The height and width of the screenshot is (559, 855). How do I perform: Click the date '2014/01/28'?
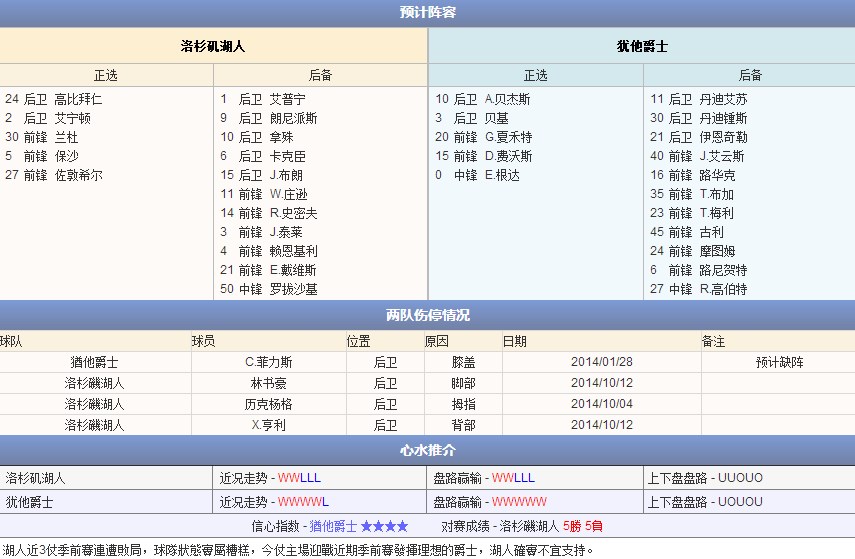point(601,362)
